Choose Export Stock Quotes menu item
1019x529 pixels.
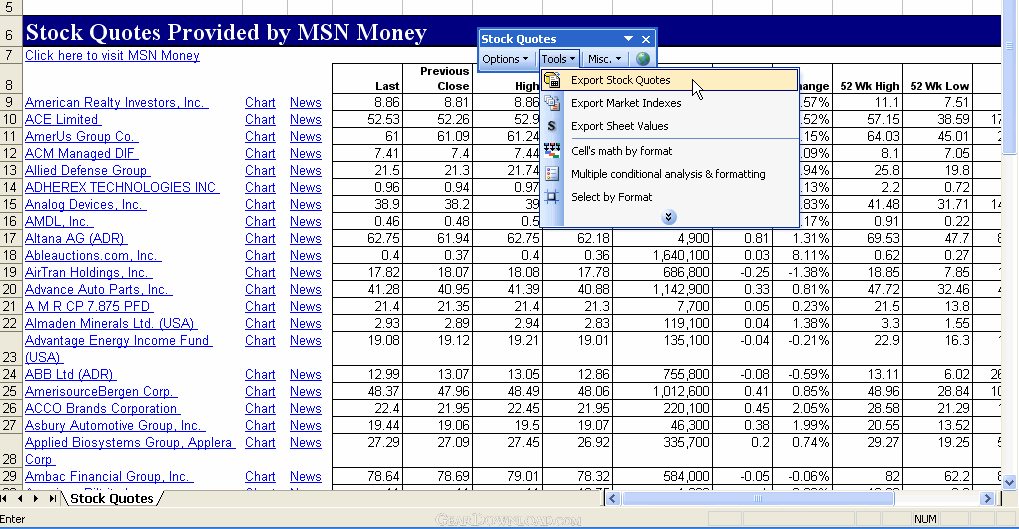pyautogui.click(x=669, y=80)
